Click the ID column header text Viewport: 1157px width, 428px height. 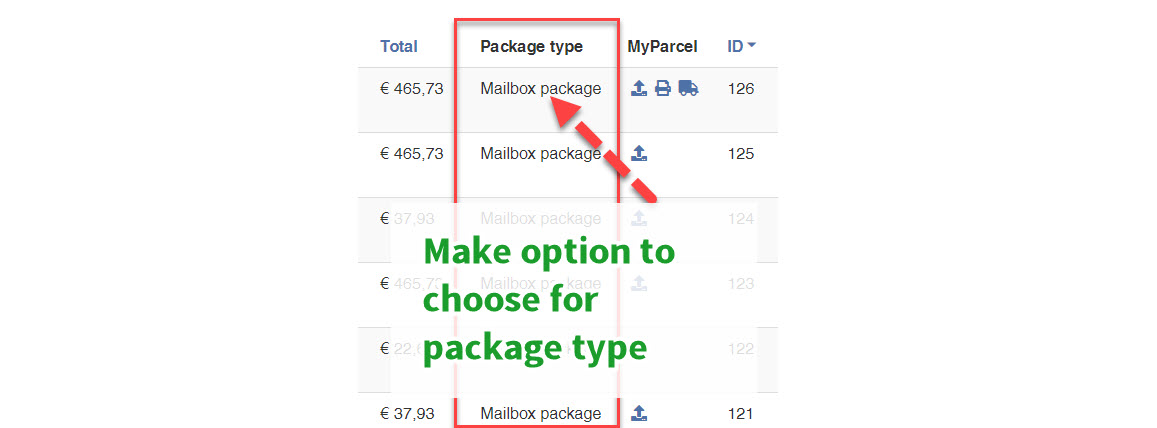[x=735, y=46]
